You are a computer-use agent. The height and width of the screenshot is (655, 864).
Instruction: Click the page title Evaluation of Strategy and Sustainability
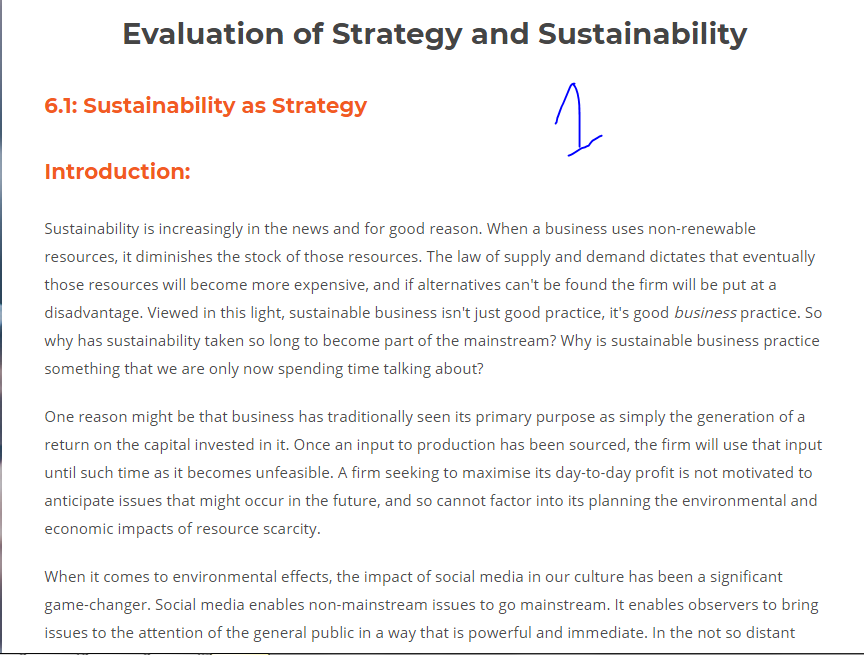point(435,34)
